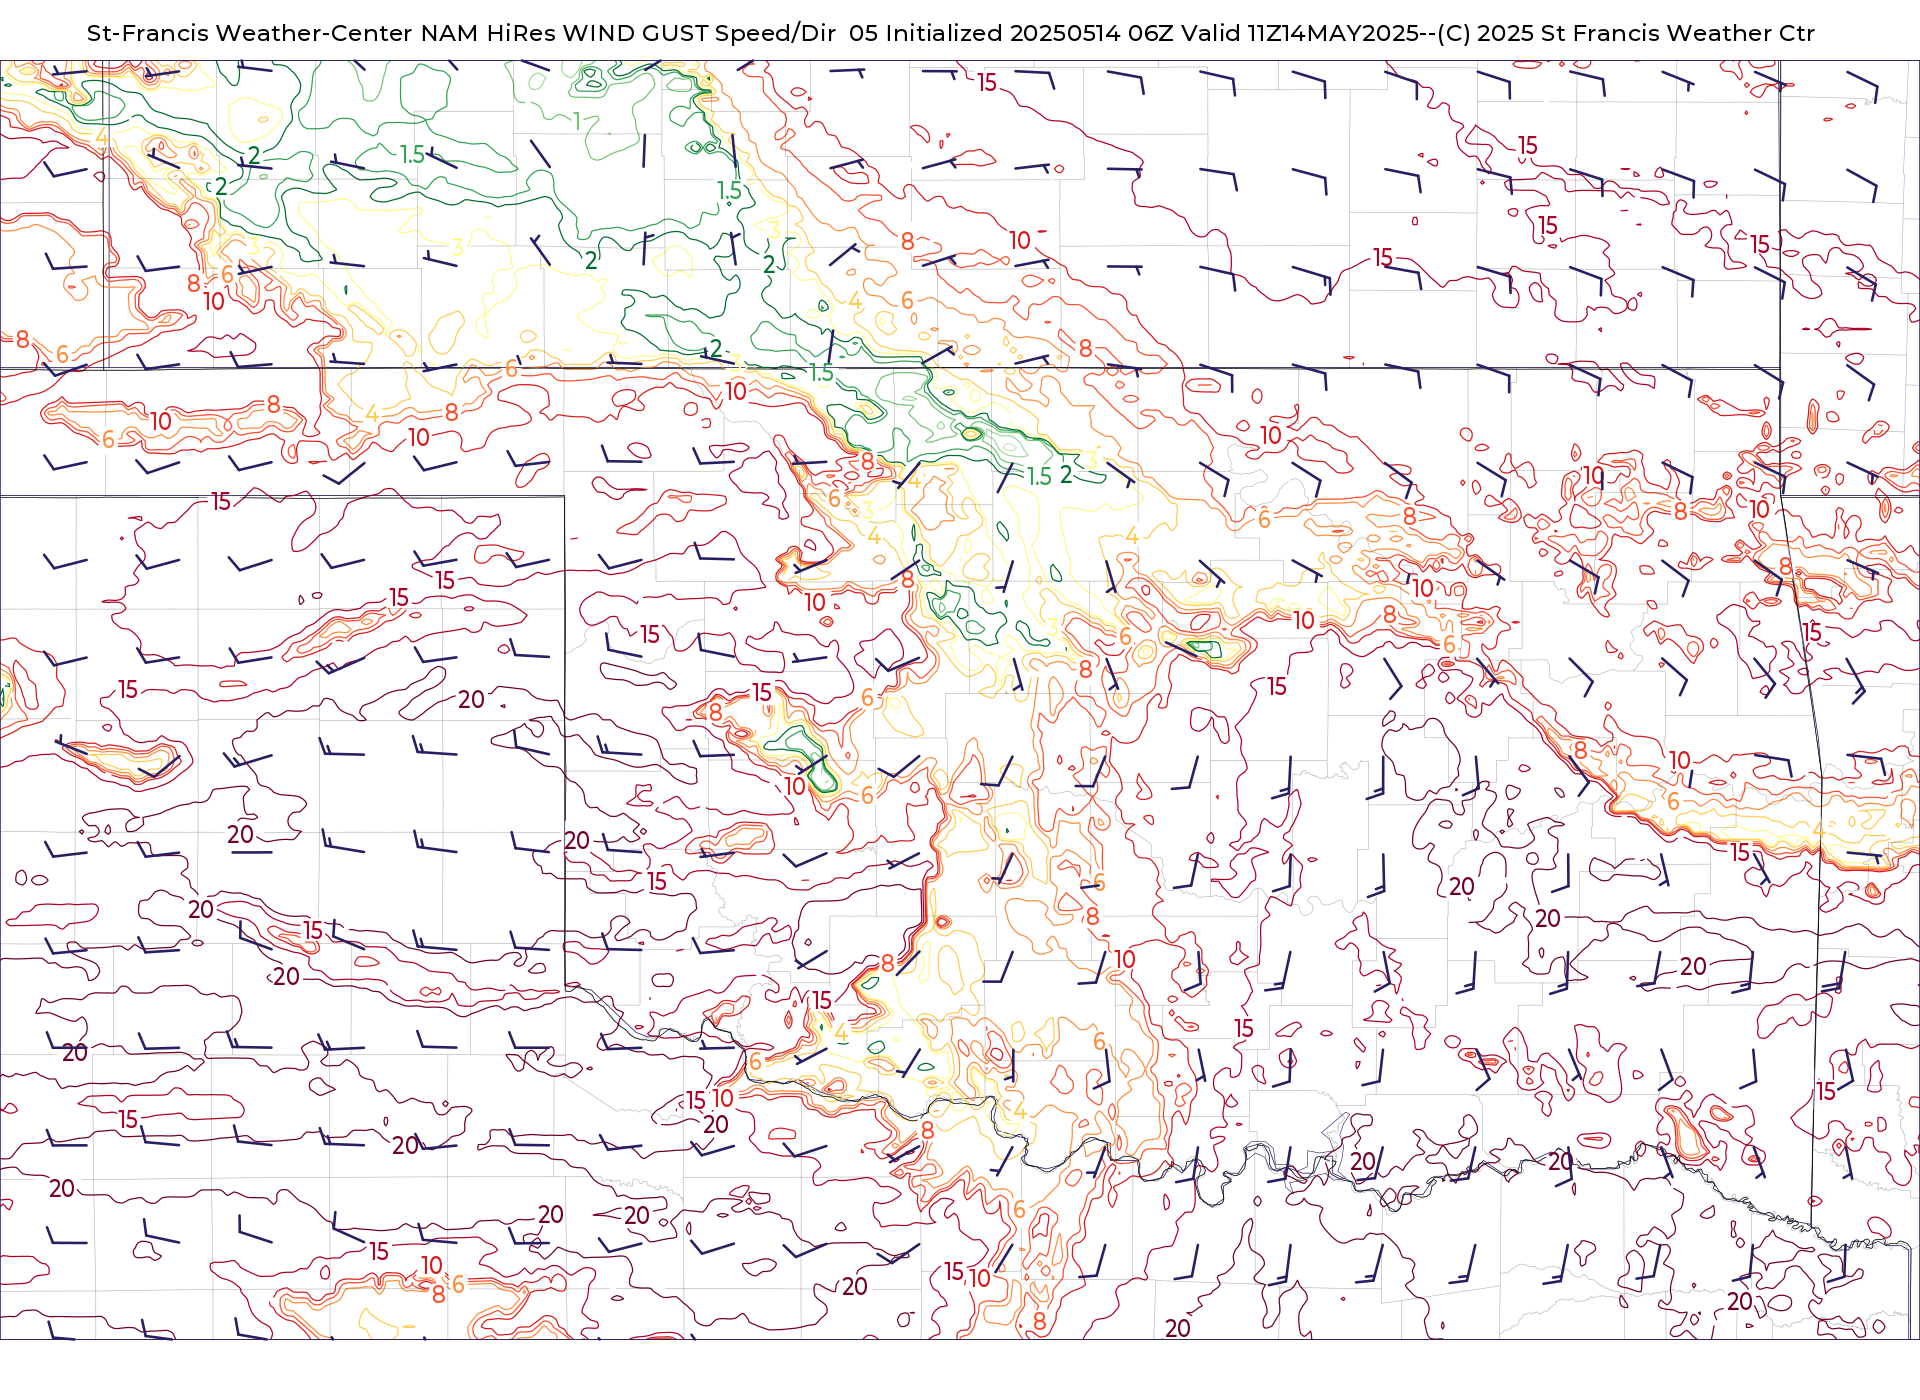Click the light green "1" contour label
The width and height of the screenshot is (1920, 1400).
577,122
